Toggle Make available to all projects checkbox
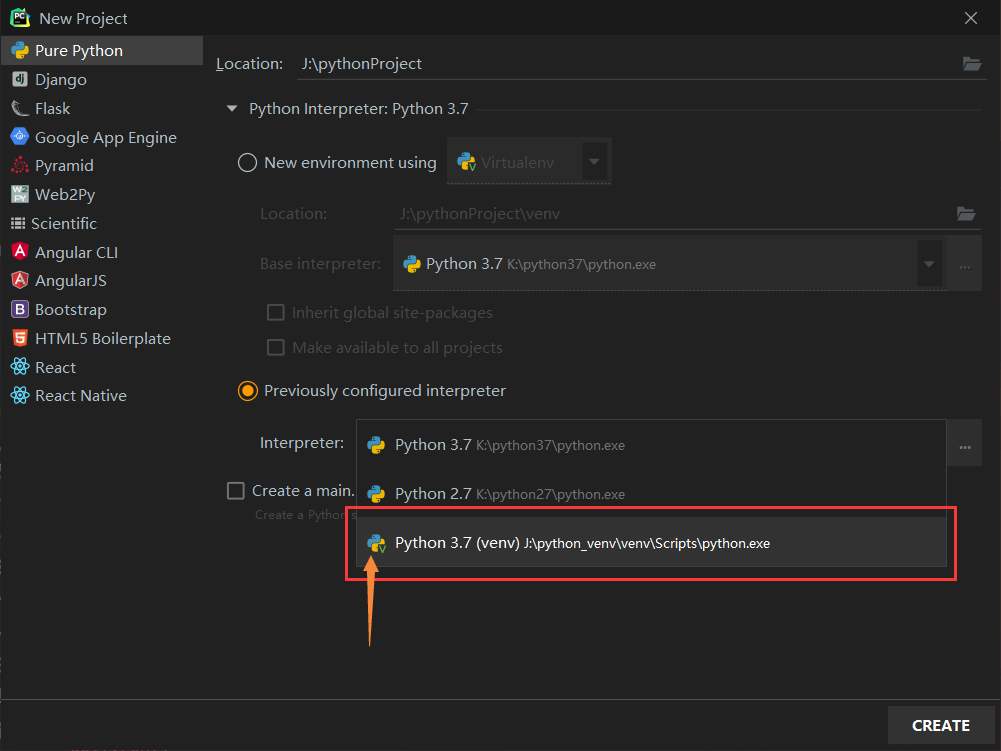Screen dimensions: 1001x751 [275, 347]
